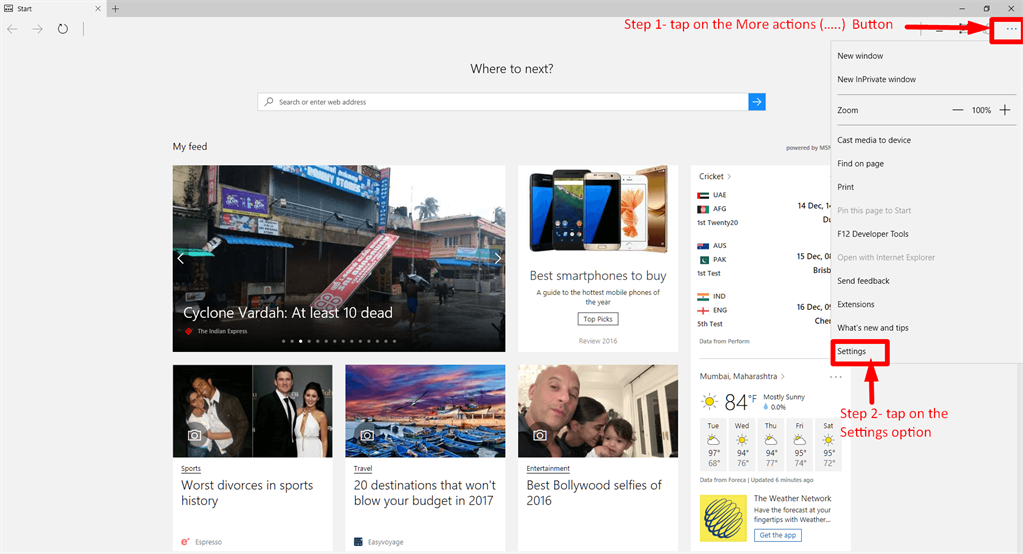This screenshot has height=554, width=1023.
Task: Choose New InPrivate window
Action: [x=876, y=80]
